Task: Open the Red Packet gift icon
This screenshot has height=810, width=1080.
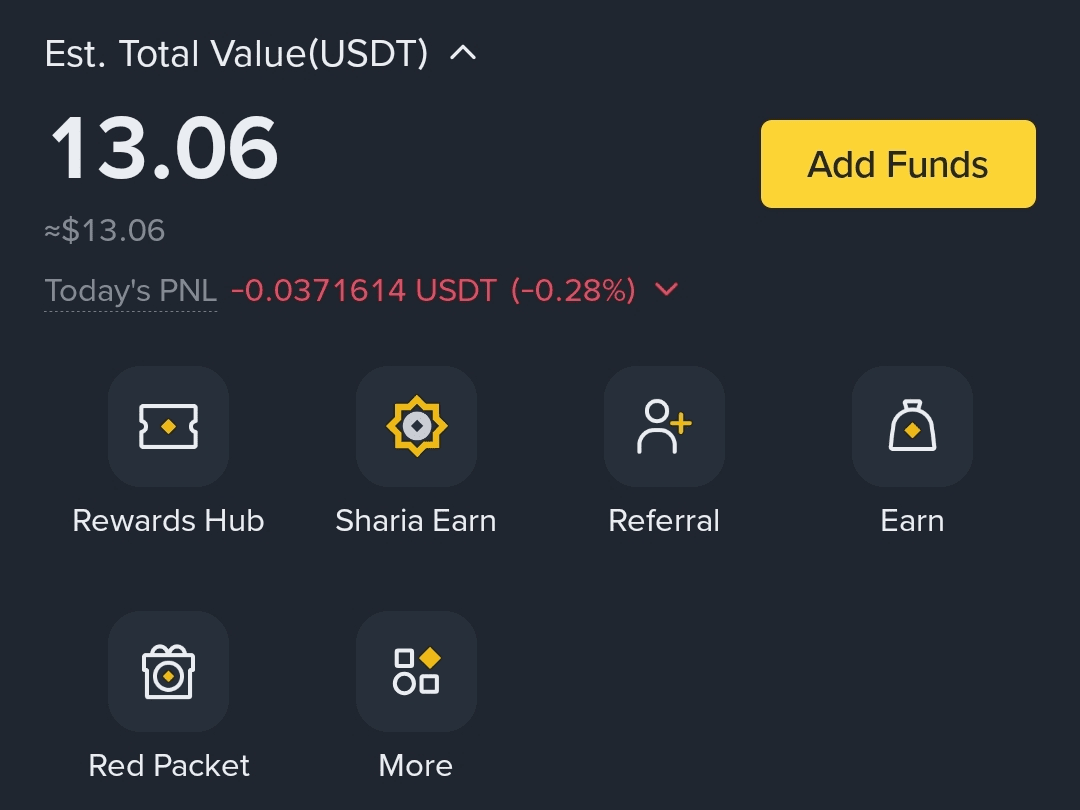Action: [x=168, y=671]
